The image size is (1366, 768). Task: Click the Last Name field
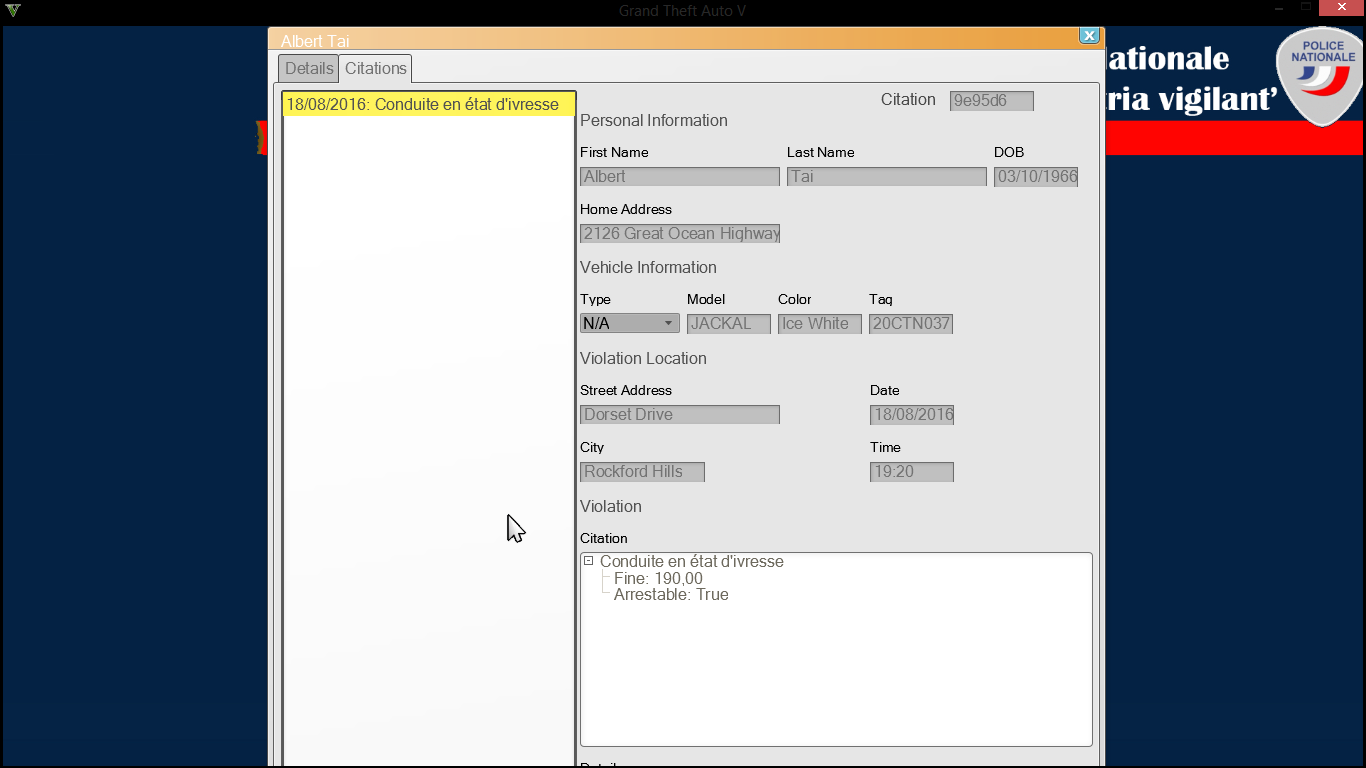coord(886,177)
